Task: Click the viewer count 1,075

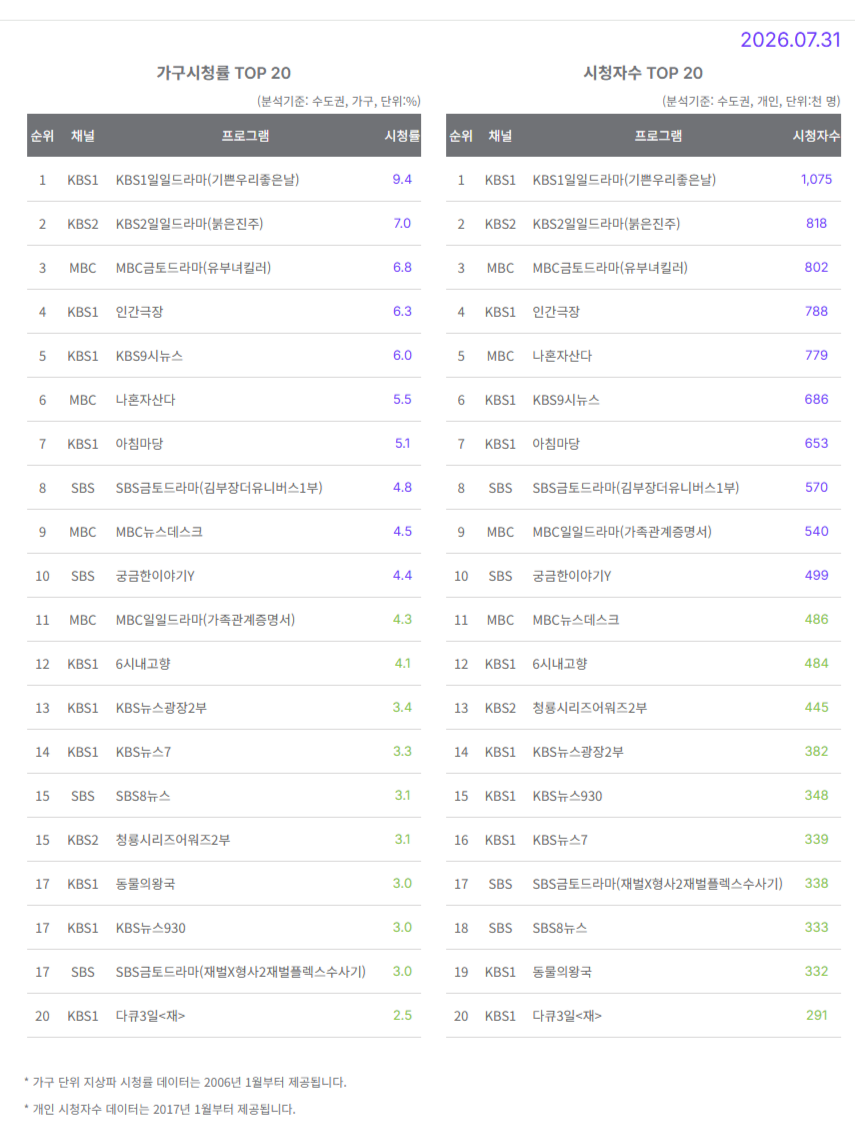Action: pos(816,180)
